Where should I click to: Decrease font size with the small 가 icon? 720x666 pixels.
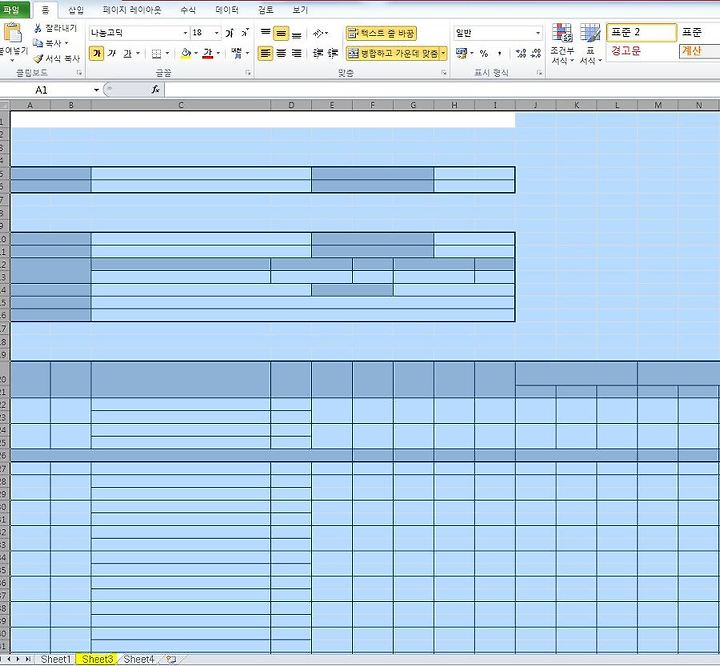click(245, 33)
